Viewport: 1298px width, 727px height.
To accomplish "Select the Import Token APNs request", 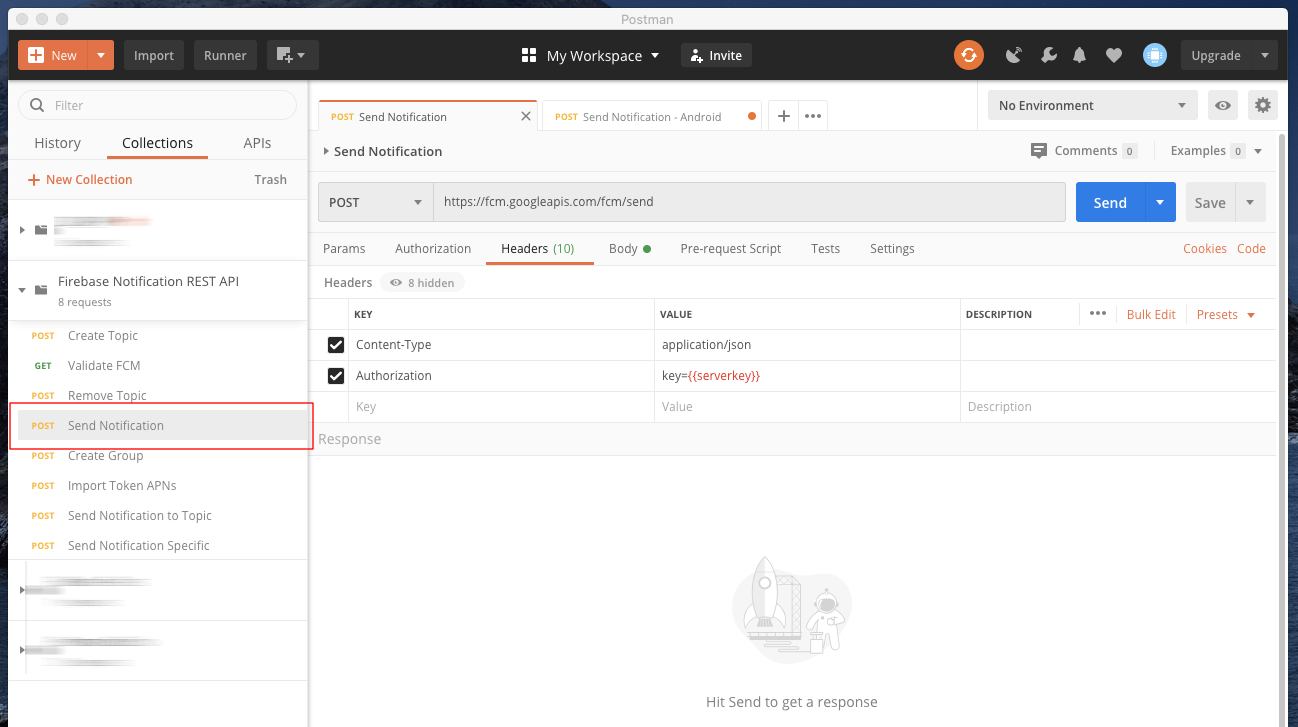I will click(160, 485).
